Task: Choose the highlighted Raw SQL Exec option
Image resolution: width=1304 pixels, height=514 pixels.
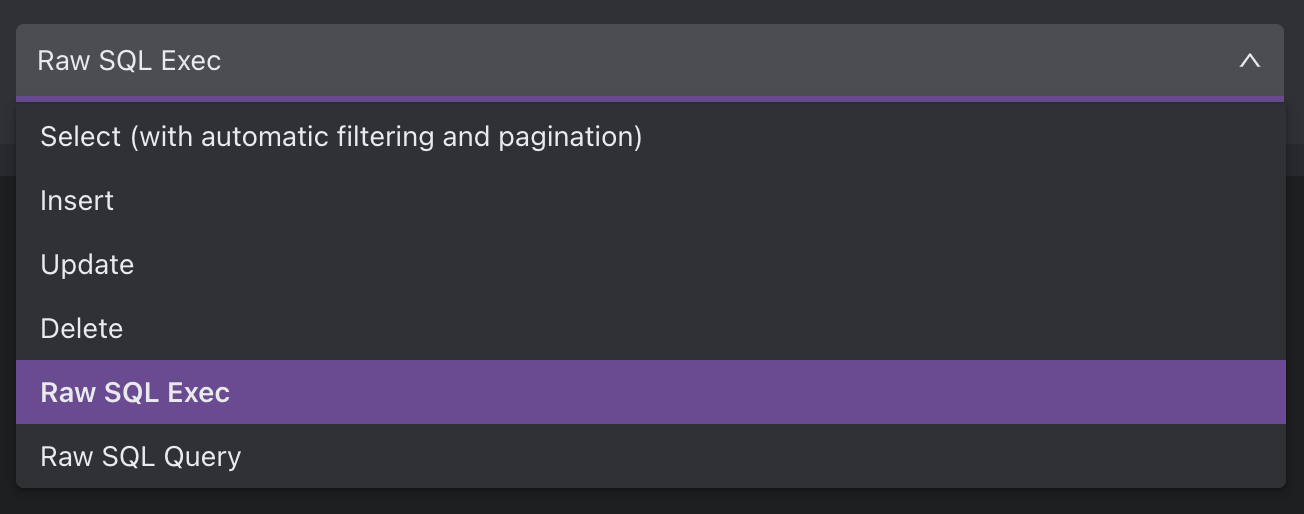Action: pos(650,392)
